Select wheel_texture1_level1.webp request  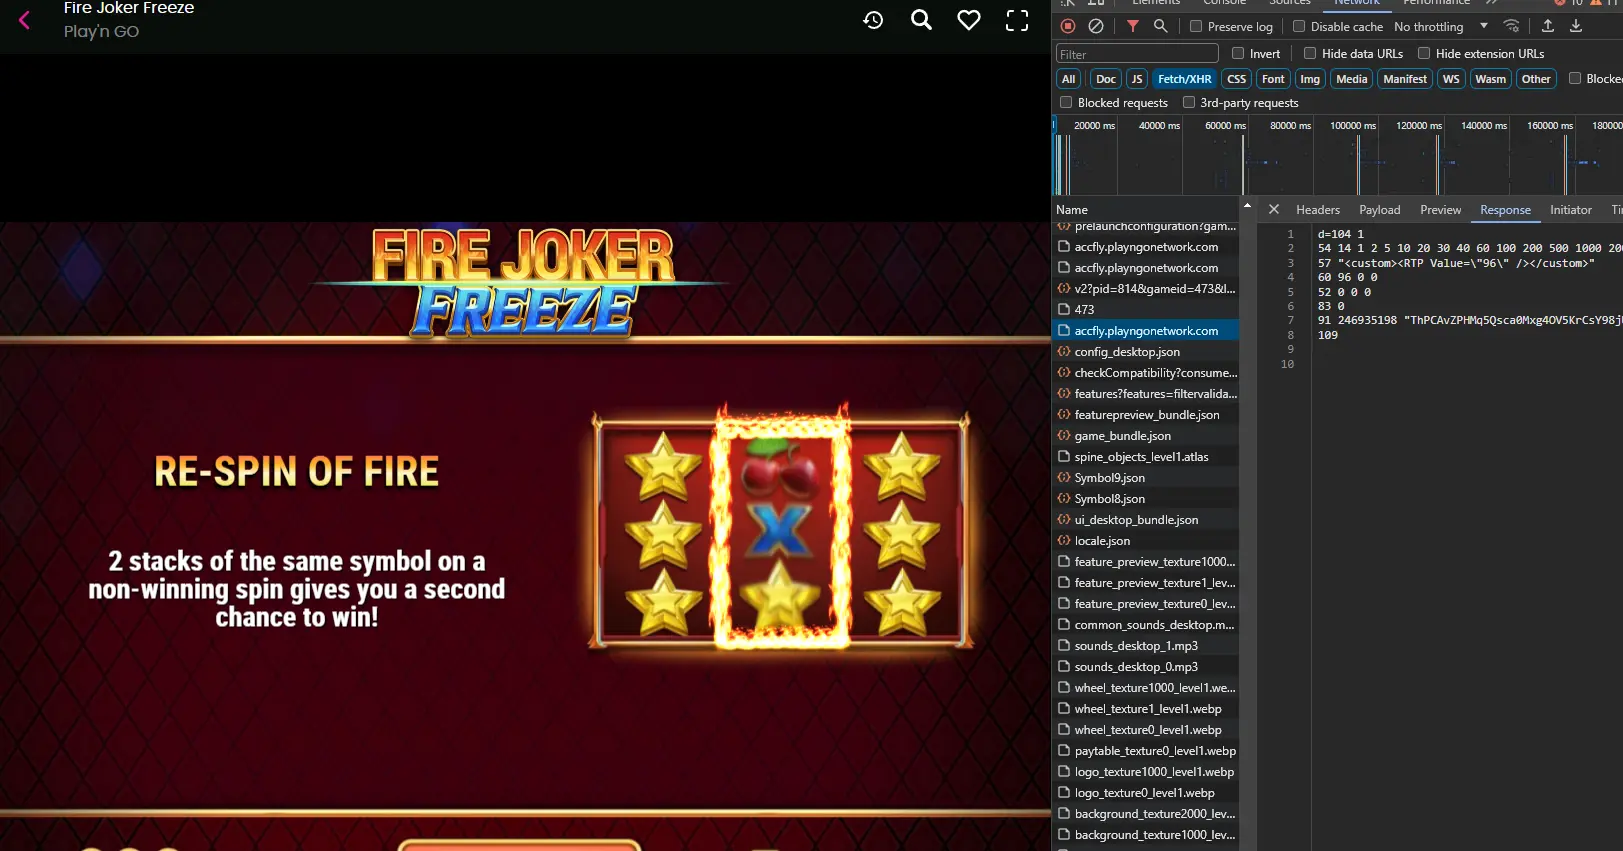[x=1147, y=709]
